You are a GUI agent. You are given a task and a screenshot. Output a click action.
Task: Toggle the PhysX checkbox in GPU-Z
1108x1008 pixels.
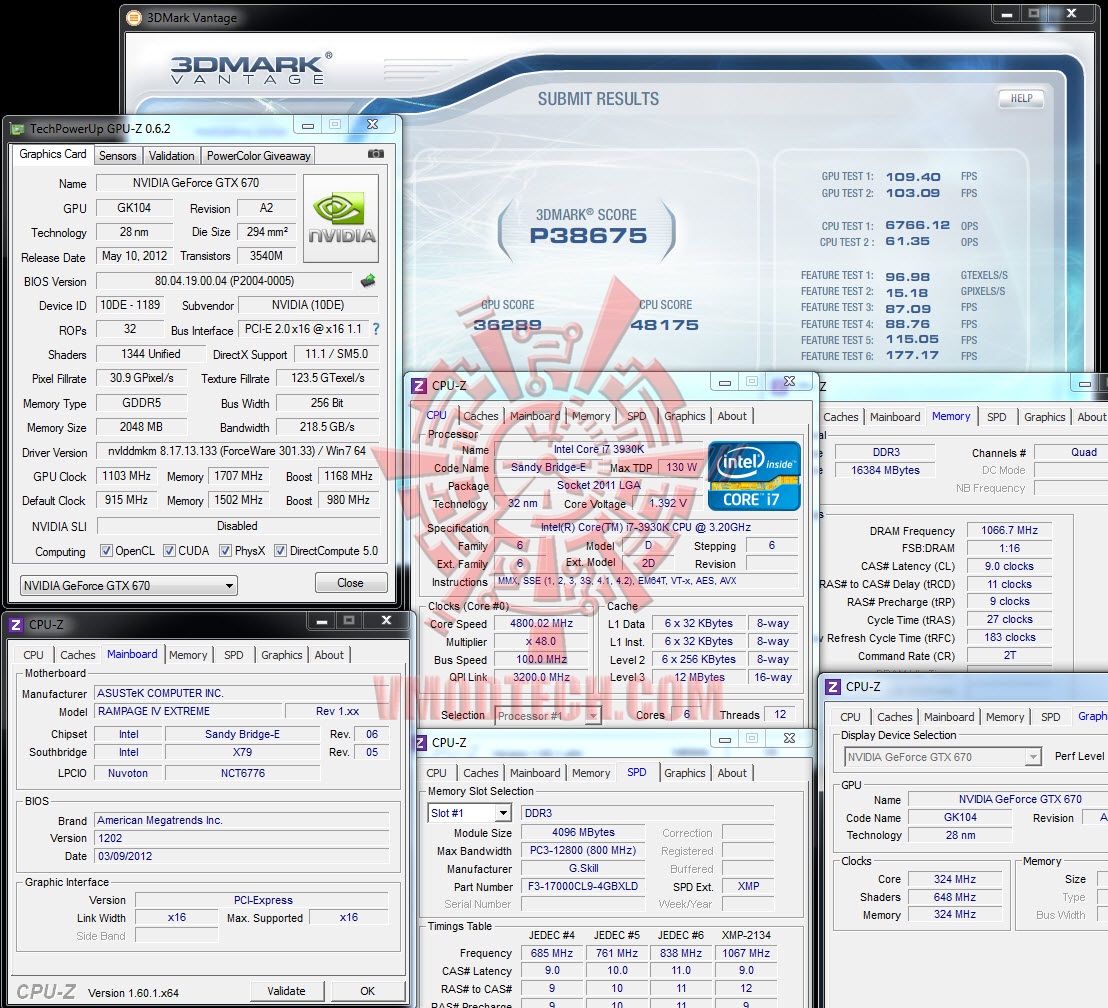tap(225, 551)
